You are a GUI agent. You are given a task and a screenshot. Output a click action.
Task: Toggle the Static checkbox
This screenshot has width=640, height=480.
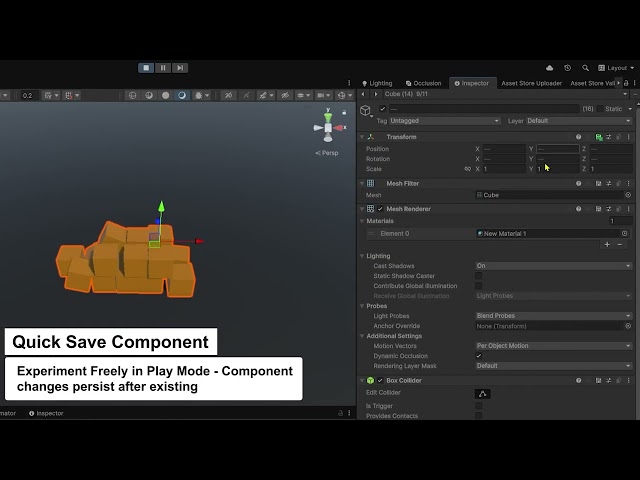pyautogui.click(x=600, y=109)
